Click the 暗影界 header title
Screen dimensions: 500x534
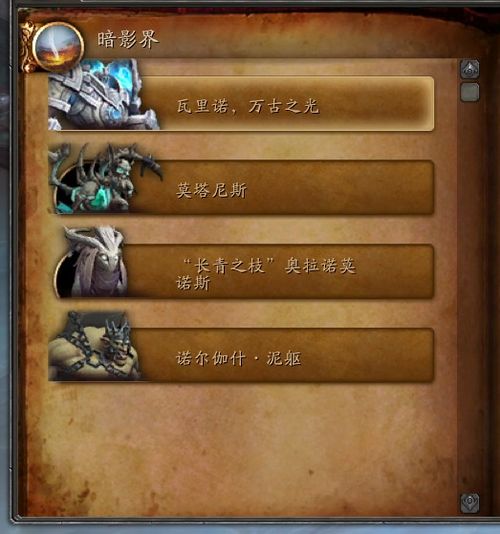128,39
